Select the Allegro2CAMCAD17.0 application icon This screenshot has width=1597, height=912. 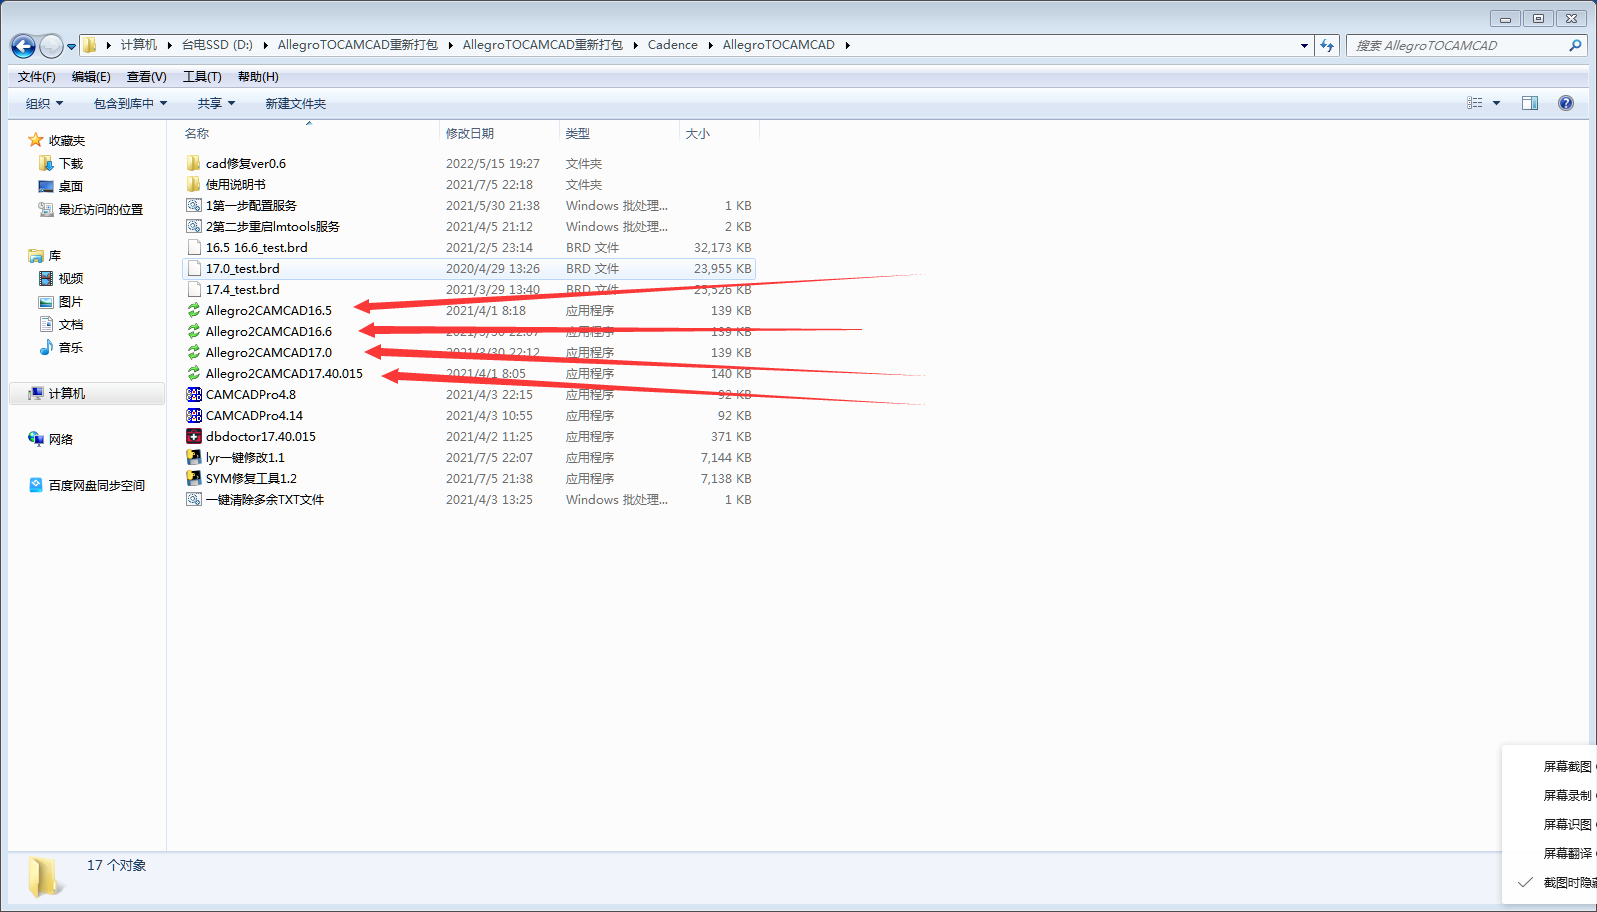[194, 352]
